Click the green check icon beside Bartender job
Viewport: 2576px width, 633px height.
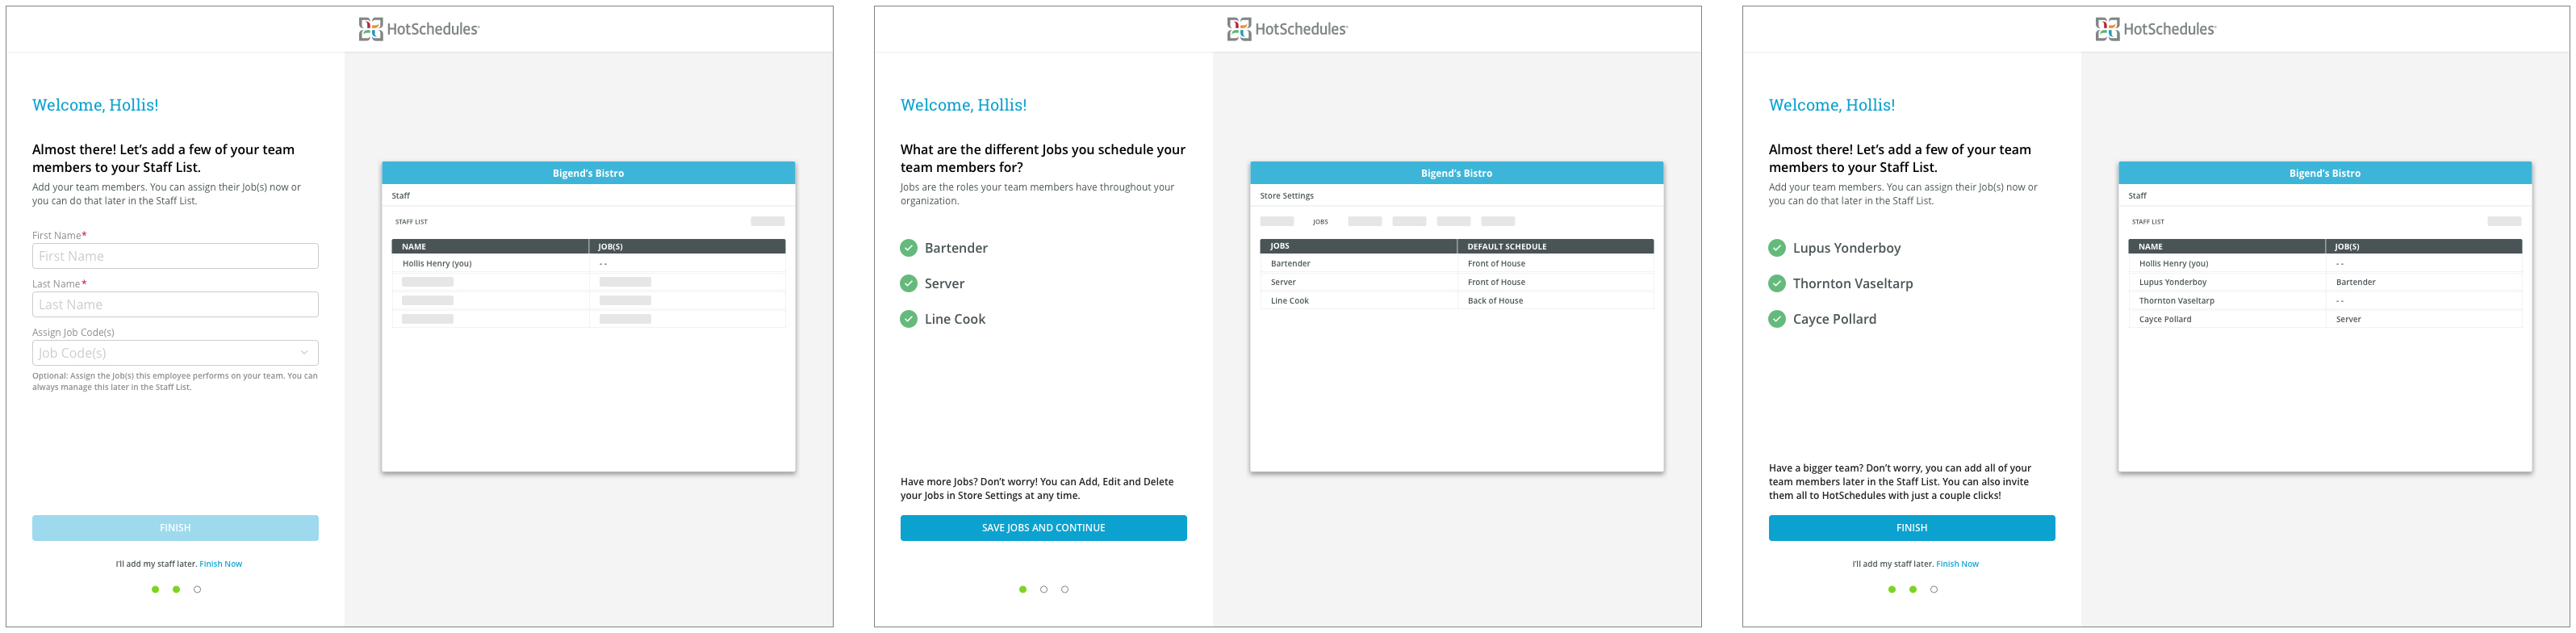(x=908, y=248)
